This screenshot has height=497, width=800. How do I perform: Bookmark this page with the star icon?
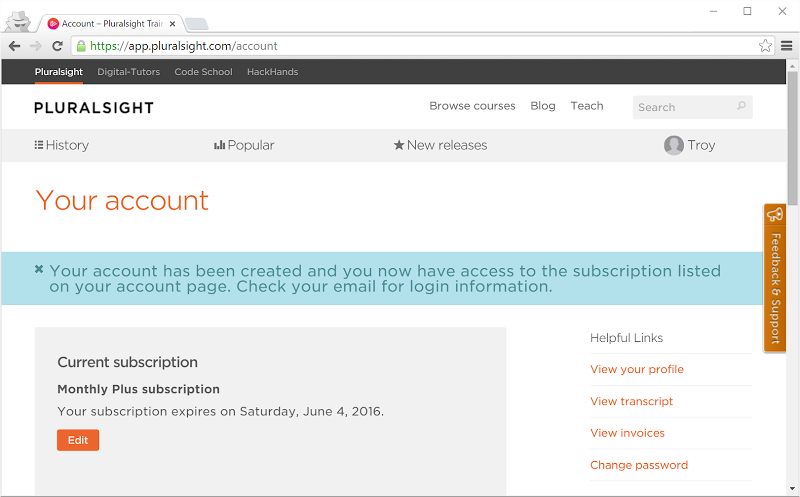[x=765, y=46]
